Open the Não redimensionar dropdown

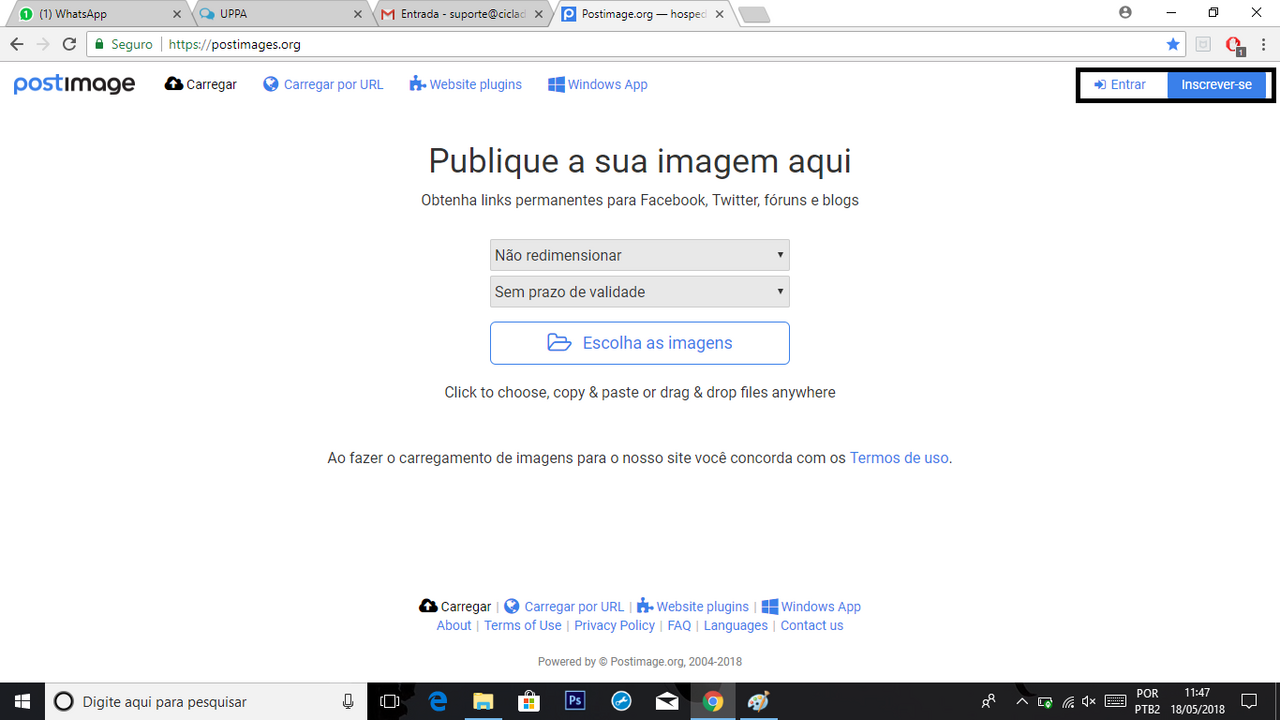pos(640,255)
